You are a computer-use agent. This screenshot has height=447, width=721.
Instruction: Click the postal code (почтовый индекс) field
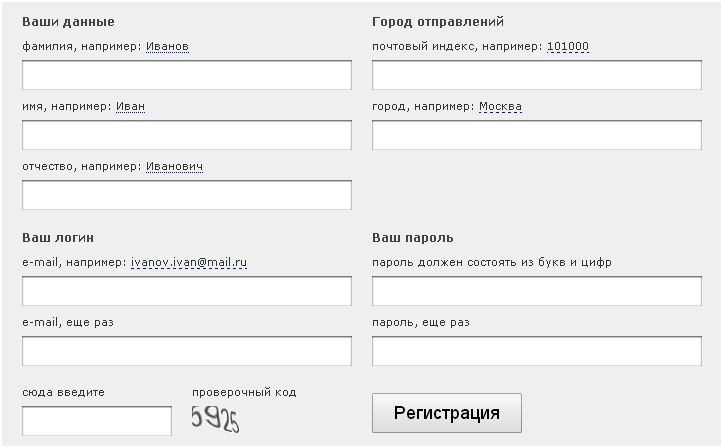tap(536, 75)
